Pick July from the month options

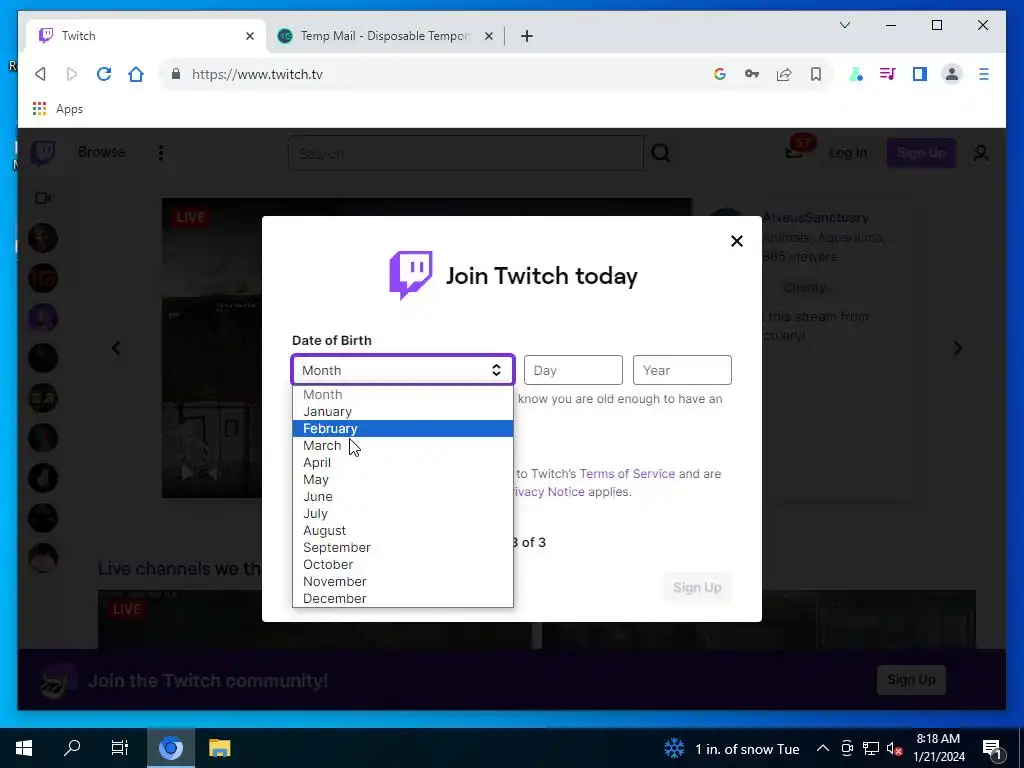click(402, 513)
